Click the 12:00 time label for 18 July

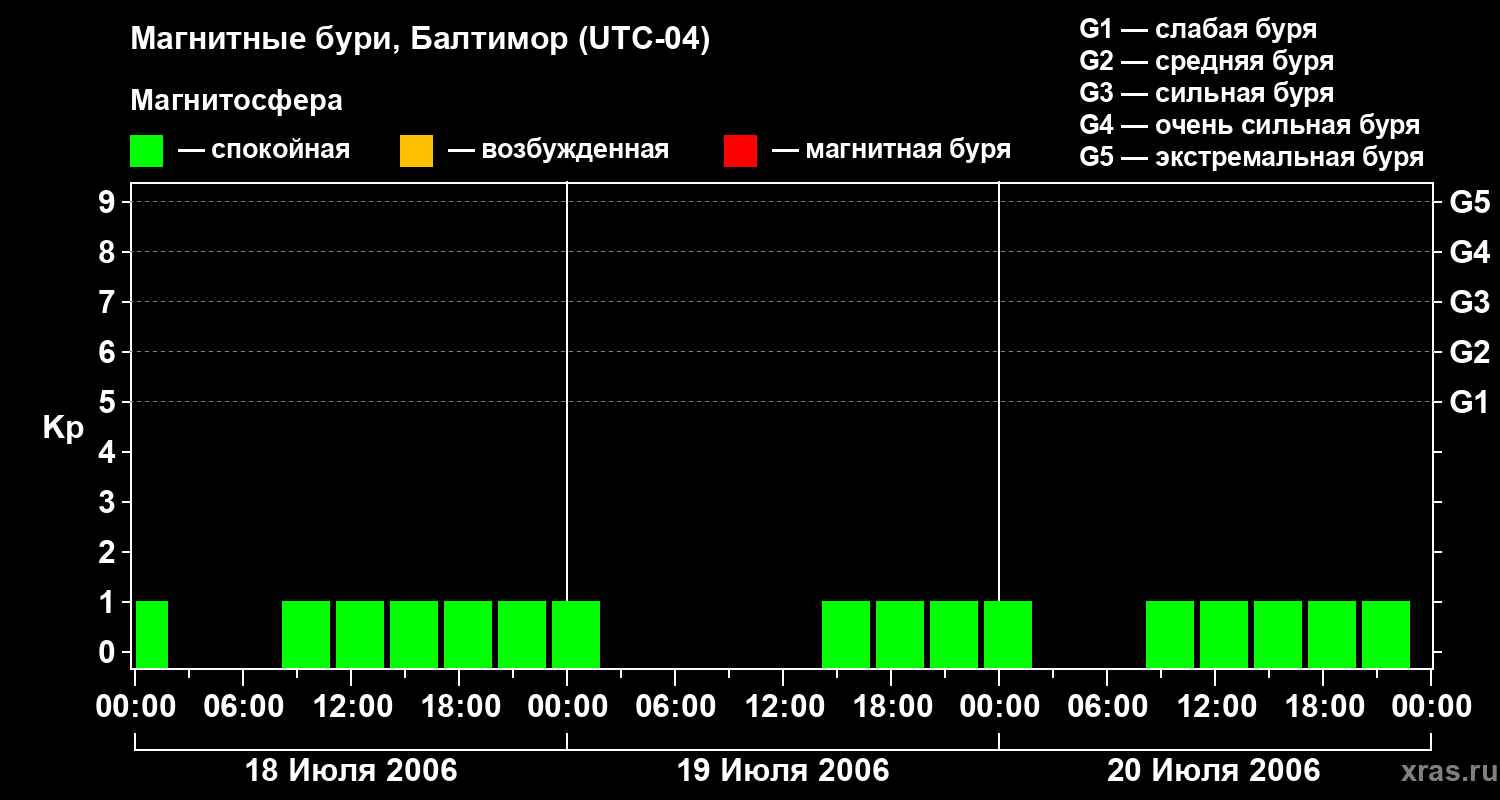point(351,707)
